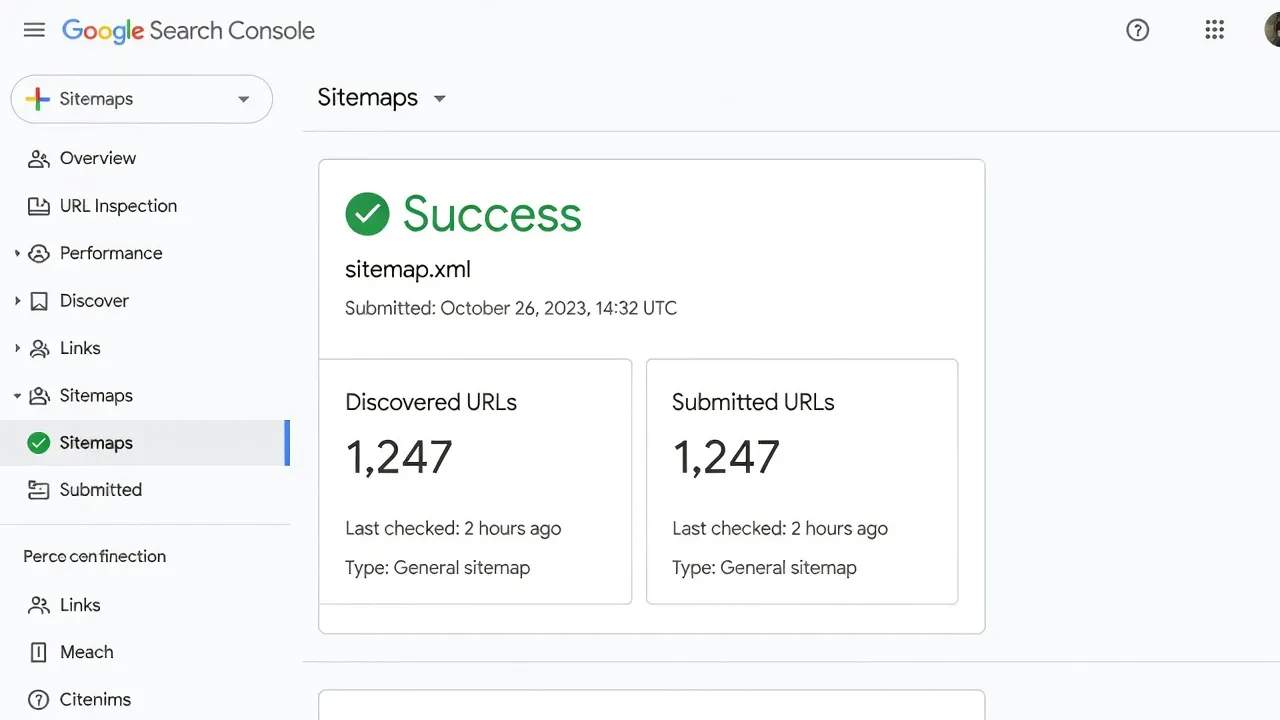The image size is (1280, 720).
Task: Select the Discovered URLs card
Action: coord(475,482)
